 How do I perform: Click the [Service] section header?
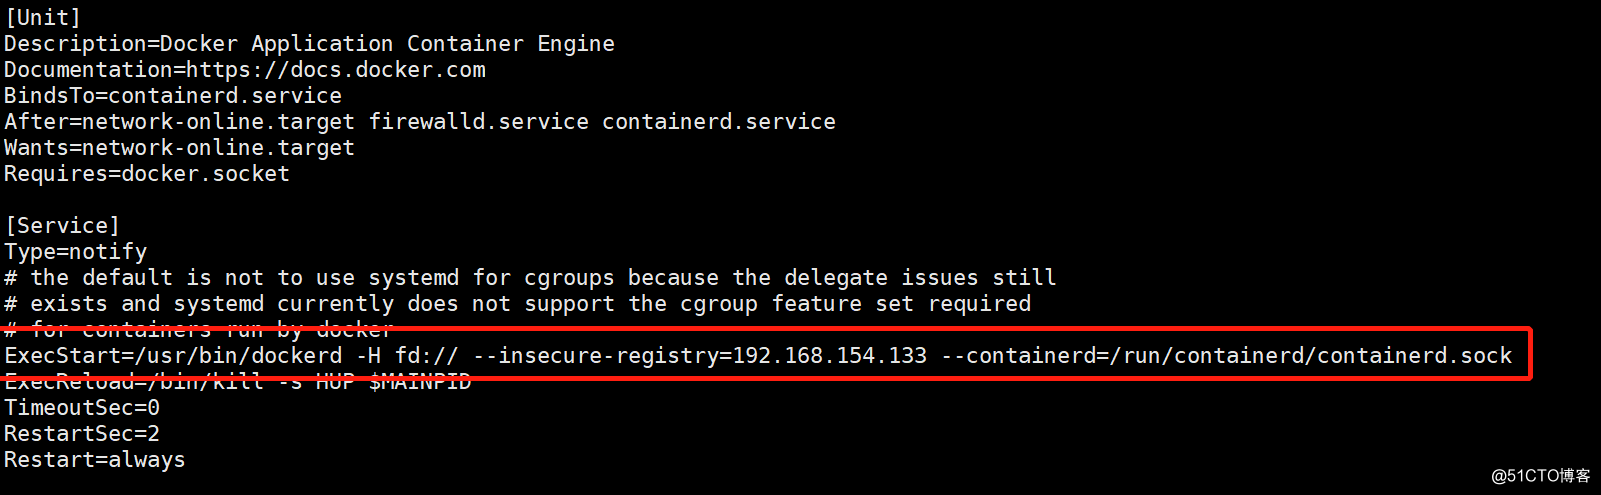click(62, 225)
